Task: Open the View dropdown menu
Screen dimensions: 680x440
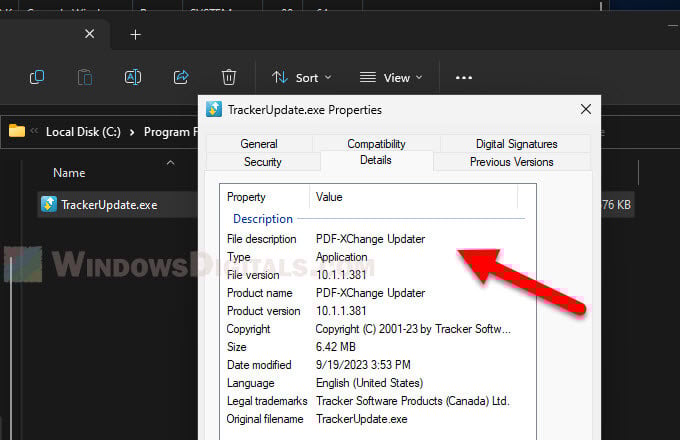Action: 391,78
